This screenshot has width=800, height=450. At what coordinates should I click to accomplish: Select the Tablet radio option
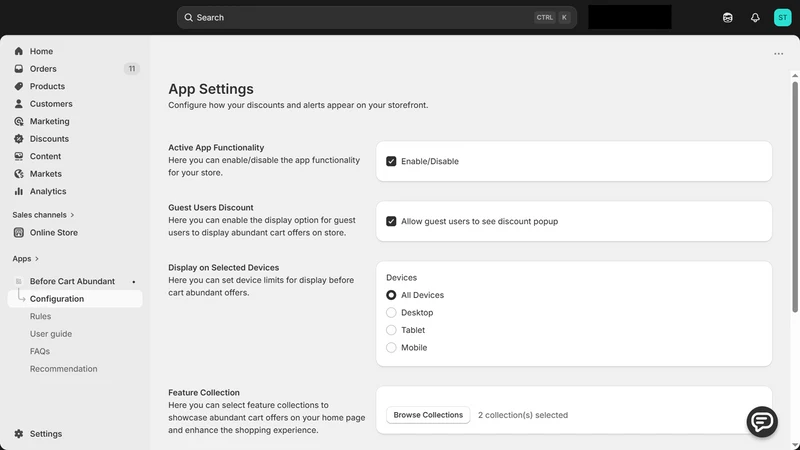[x=391, y=330]
